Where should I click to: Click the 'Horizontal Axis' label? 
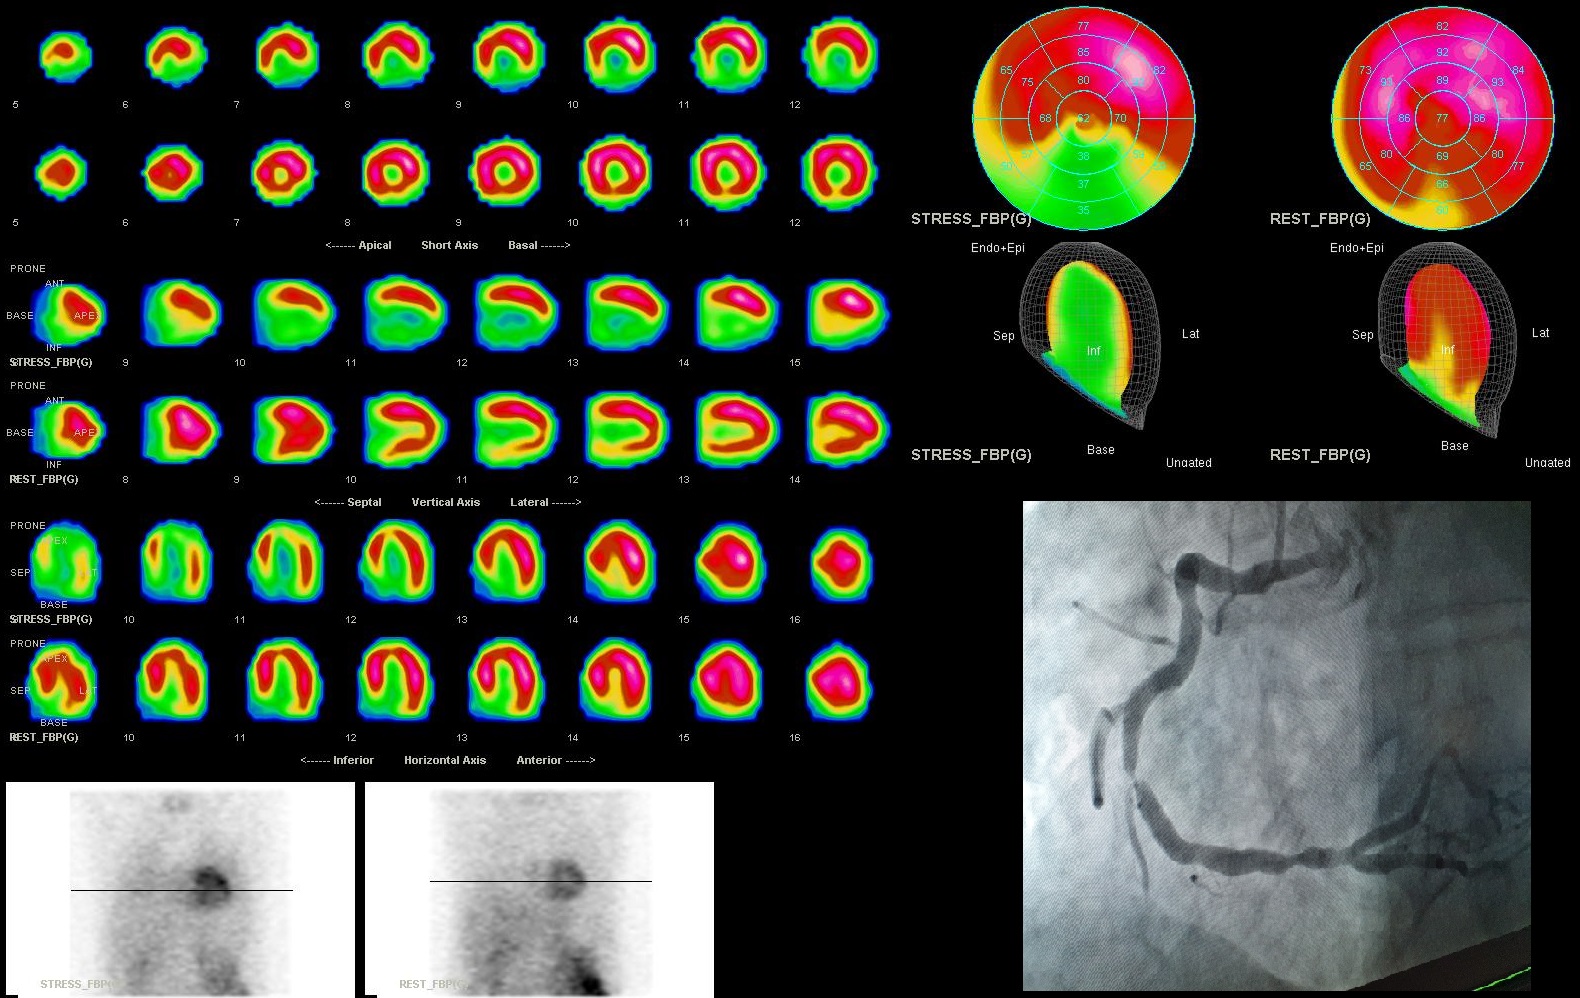click(x=445, y=760)
